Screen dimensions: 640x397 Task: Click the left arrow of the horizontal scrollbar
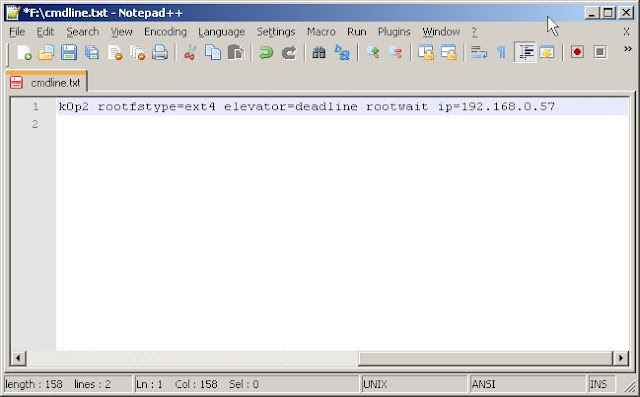18,358
